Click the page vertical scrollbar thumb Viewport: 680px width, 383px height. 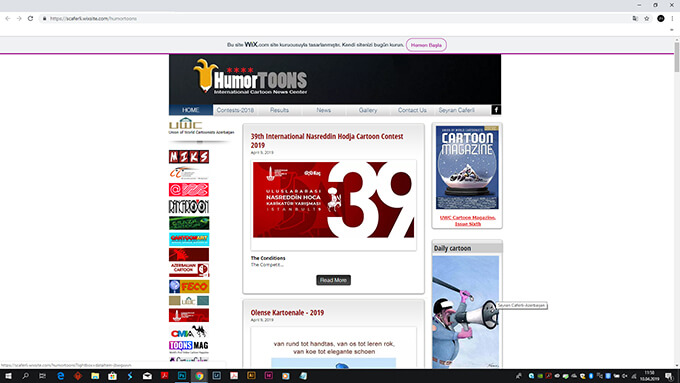(x=677, y=56)
